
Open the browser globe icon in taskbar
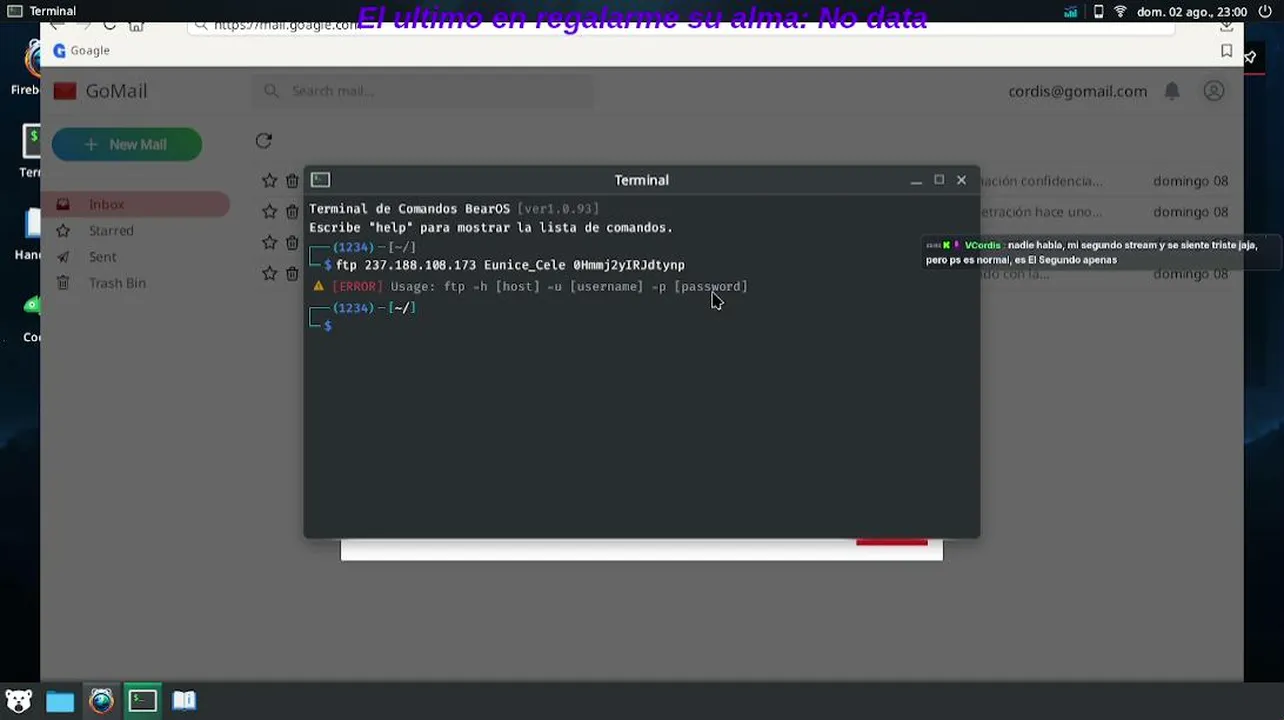coord(101,701)
